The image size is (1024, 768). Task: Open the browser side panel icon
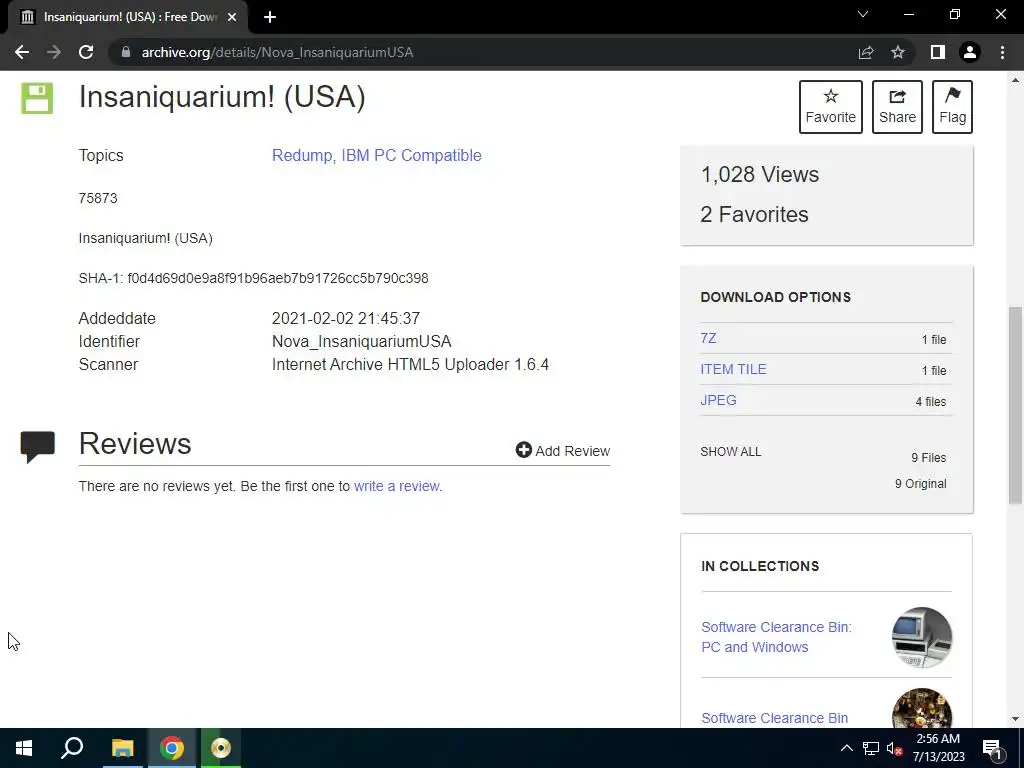click(938, 52)
